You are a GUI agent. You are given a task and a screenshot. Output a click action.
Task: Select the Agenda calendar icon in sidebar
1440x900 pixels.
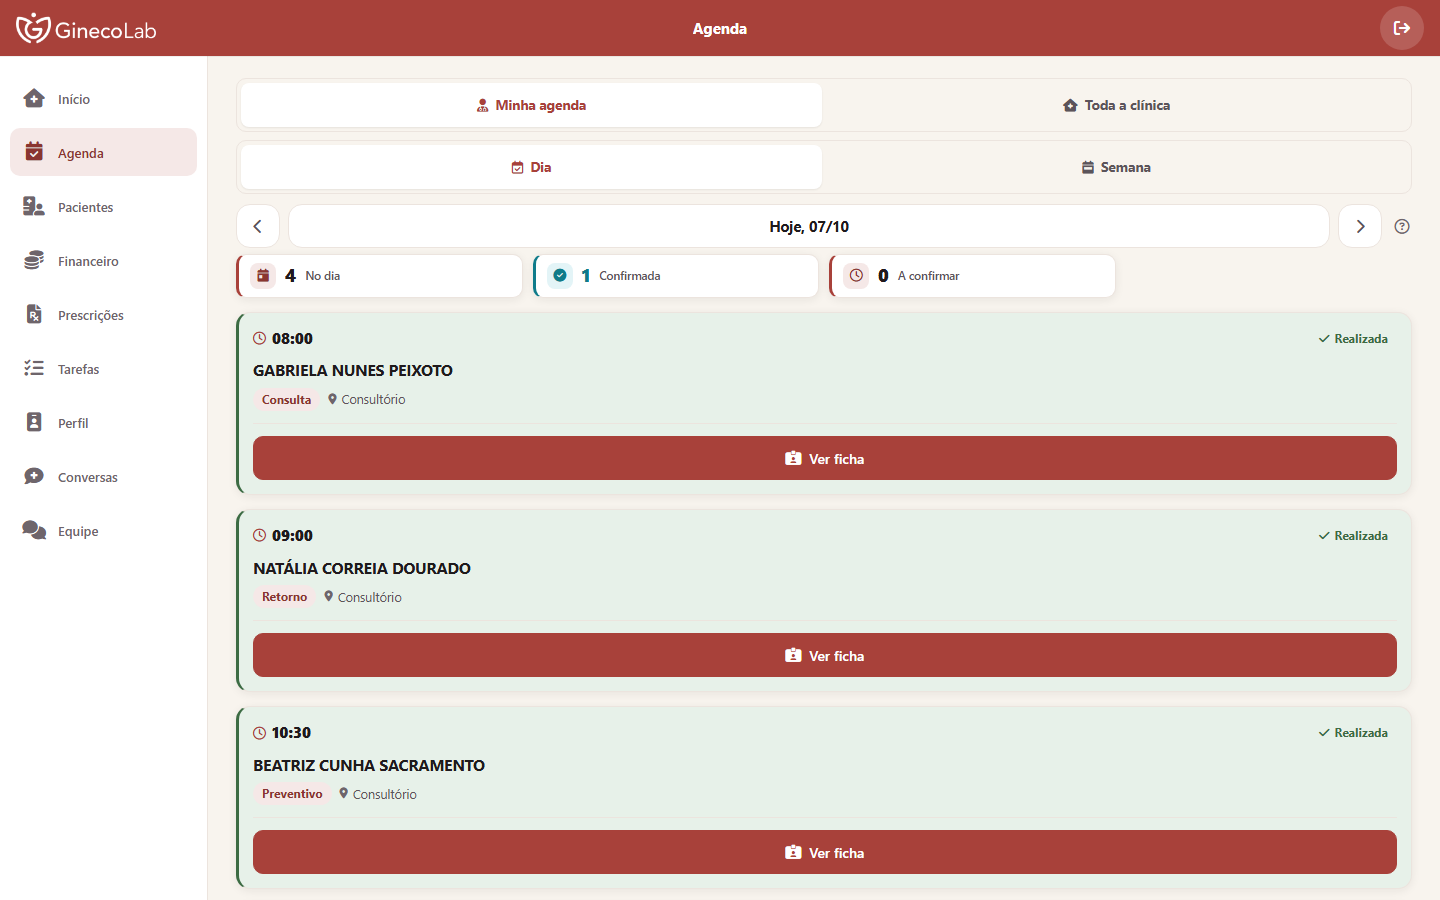pos(34,152)
